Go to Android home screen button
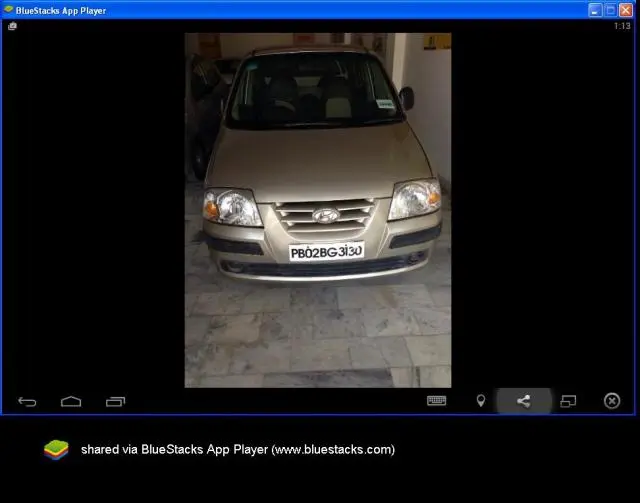640x503 pixels. (x=71, y=402)
